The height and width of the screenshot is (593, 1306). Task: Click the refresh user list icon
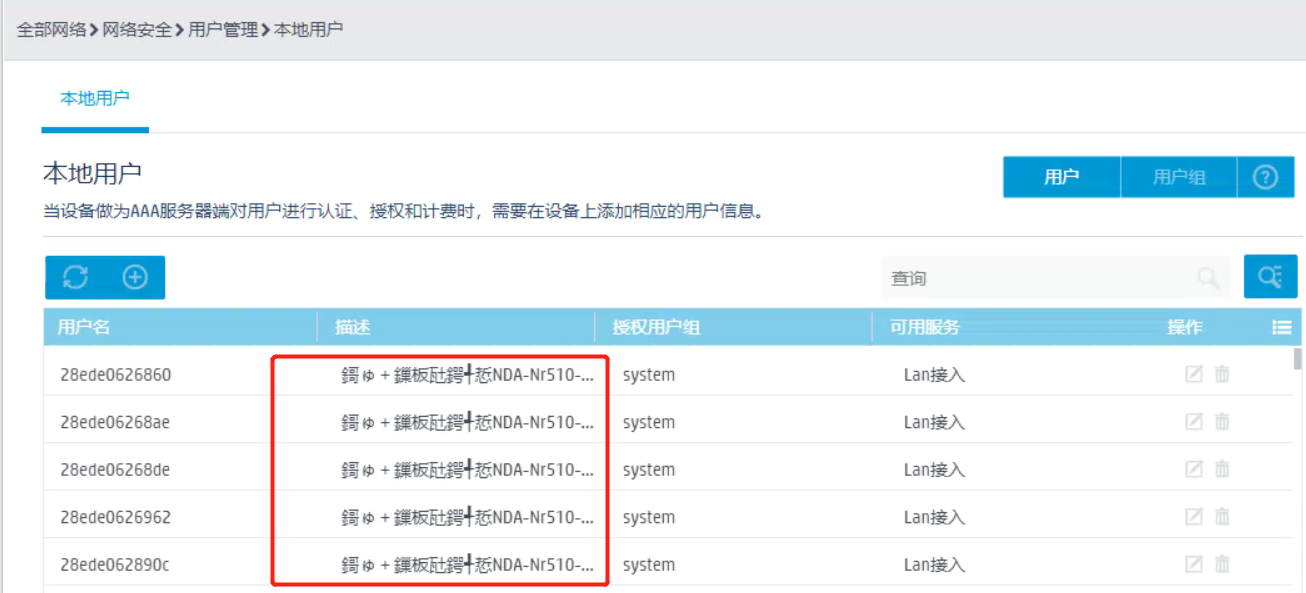[76, 278]
